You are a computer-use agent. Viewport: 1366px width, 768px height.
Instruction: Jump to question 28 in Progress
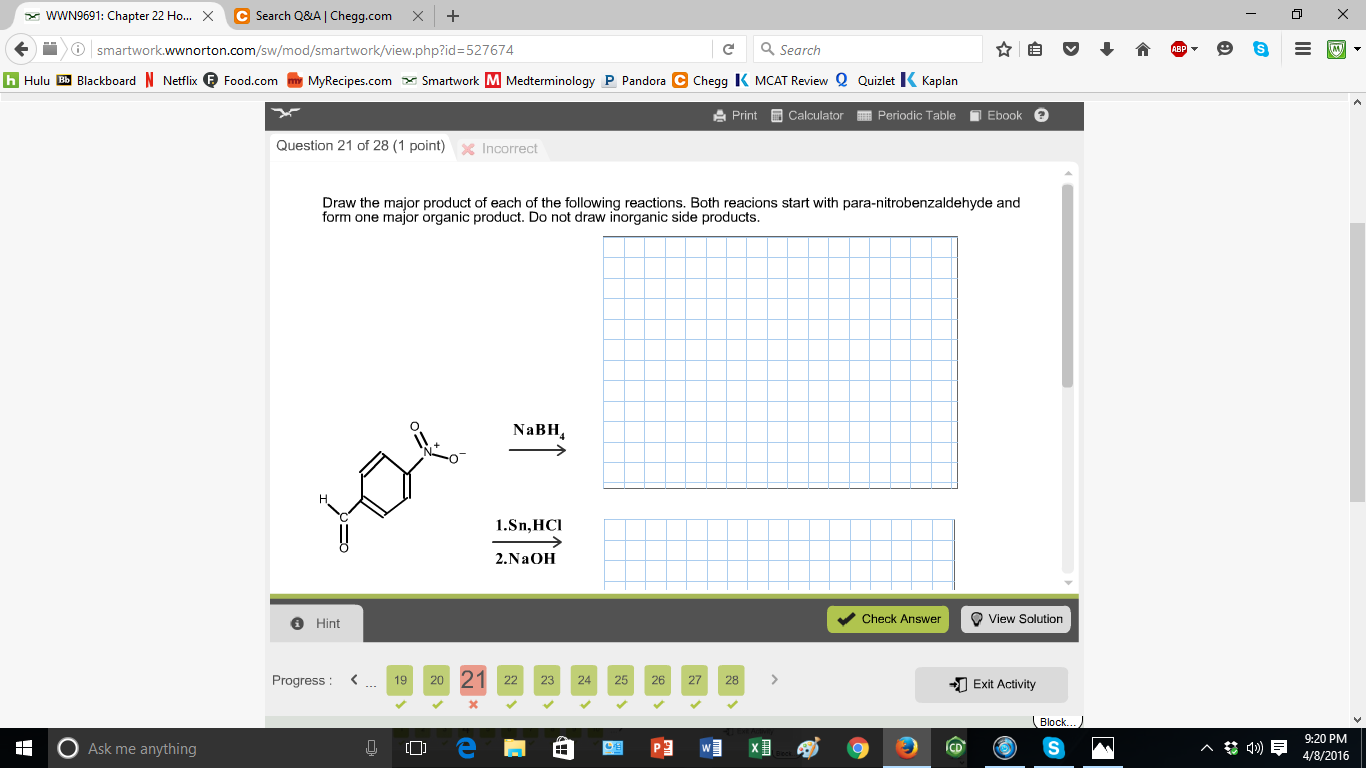coord(732,680)
